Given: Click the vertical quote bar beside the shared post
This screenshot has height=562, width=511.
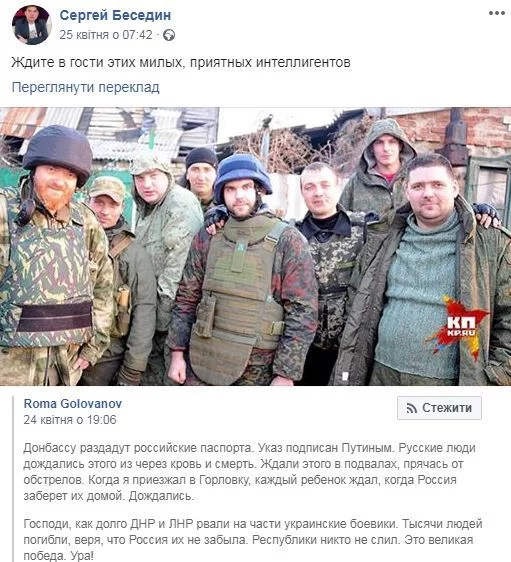Looking at the screenshot, I should coord(13,479).
